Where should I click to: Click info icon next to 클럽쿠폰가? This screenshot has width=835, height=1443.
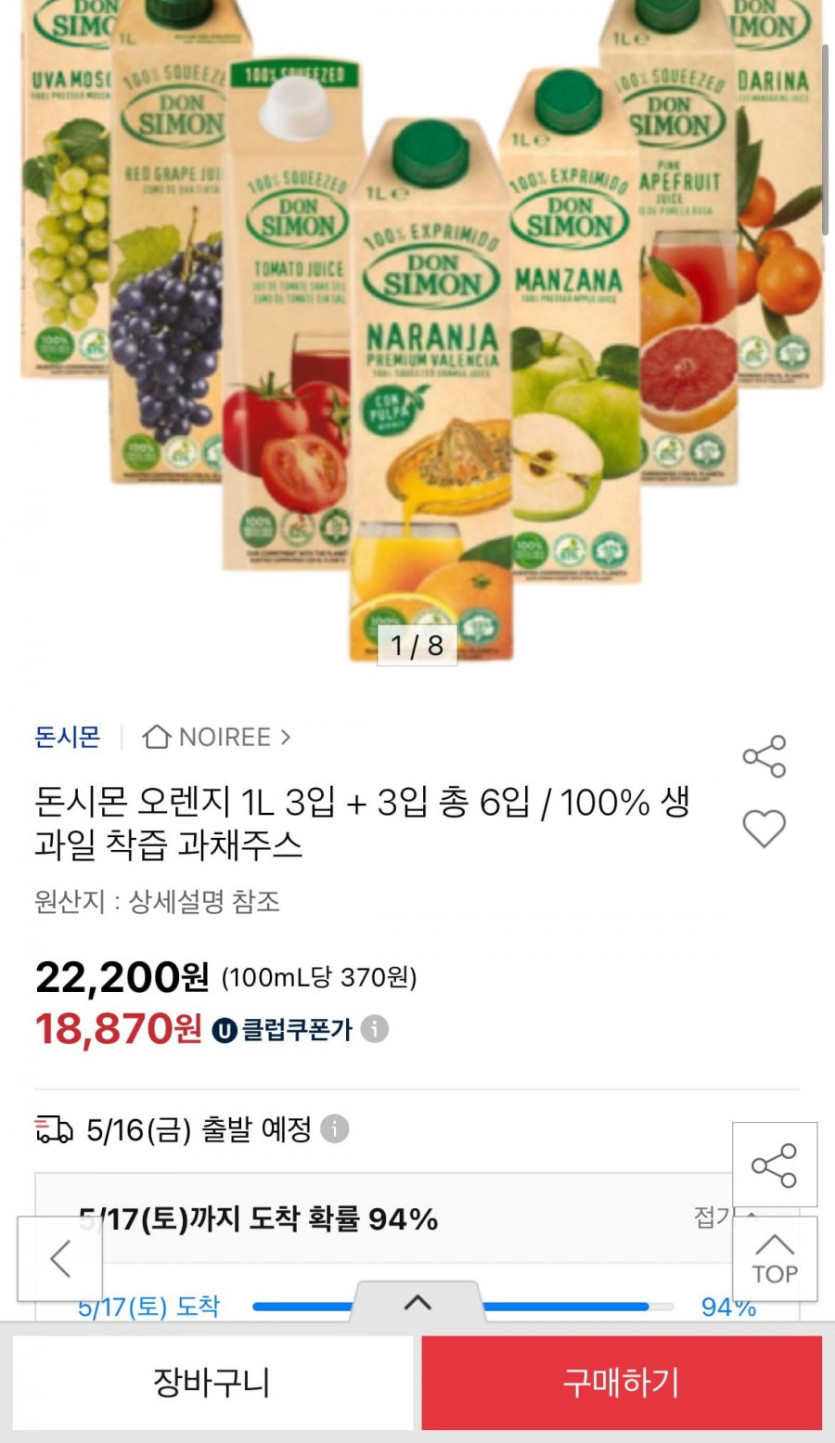(x=375, y=1029)
